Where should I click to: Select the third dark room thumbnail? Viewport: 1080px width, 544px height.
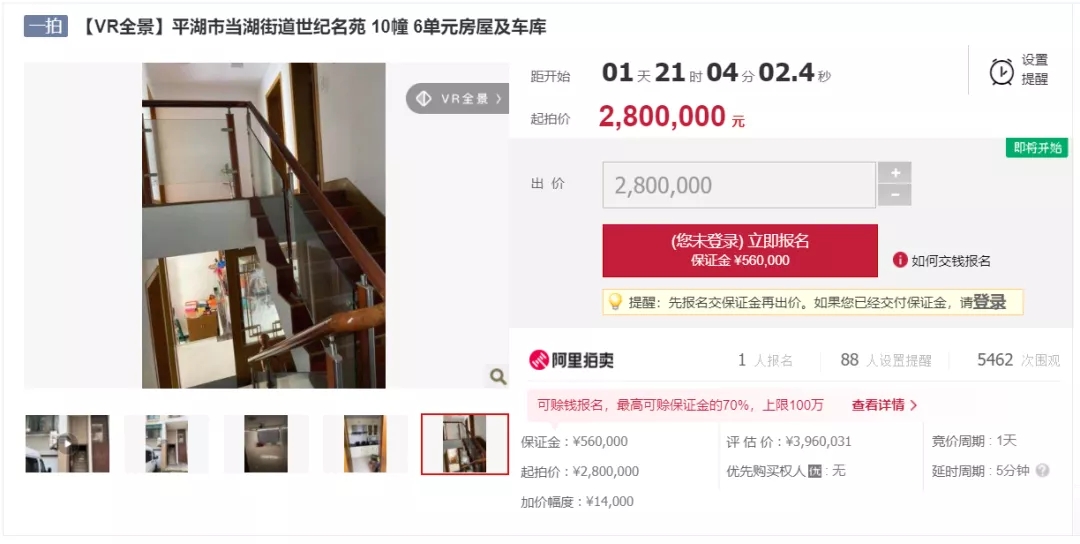pos(266,443)
